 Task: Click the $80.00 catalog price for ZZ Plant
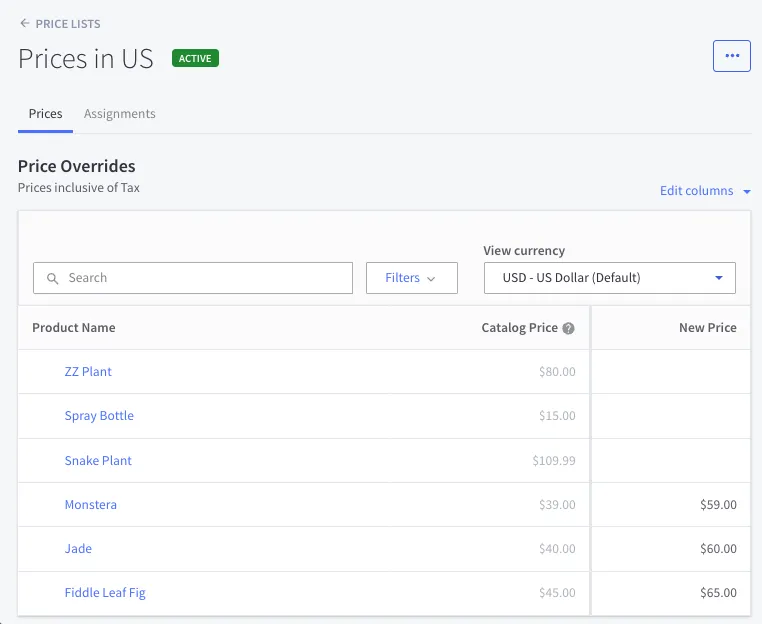(557, 372)
